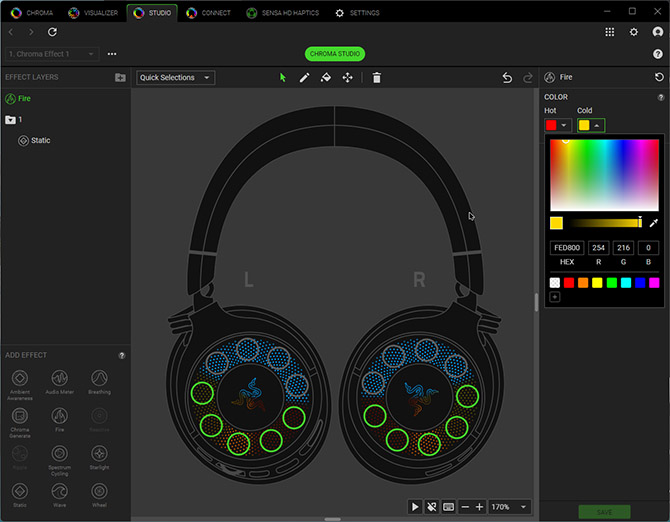
Task: Switch to the Chroma tab
Action: pyautogui.click(x=32, y=13)
